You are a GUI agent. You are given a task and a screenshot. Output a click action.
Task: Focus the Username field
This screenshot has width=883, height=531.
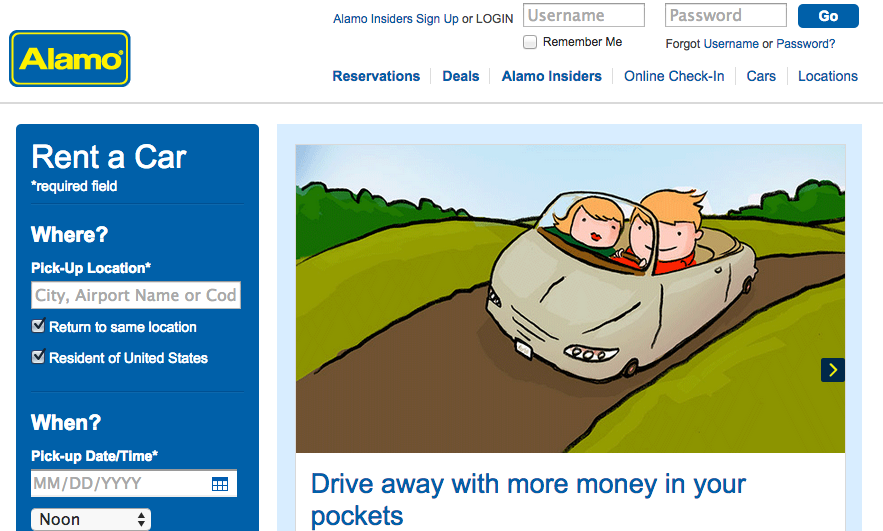point(584,15)
